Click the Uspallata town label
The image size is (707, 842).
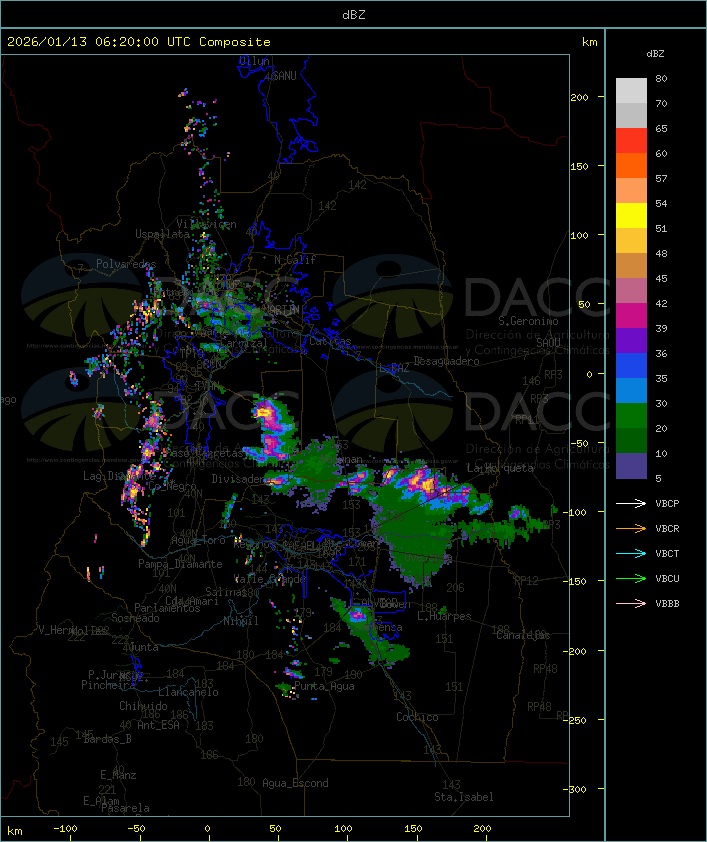(162, 233)
